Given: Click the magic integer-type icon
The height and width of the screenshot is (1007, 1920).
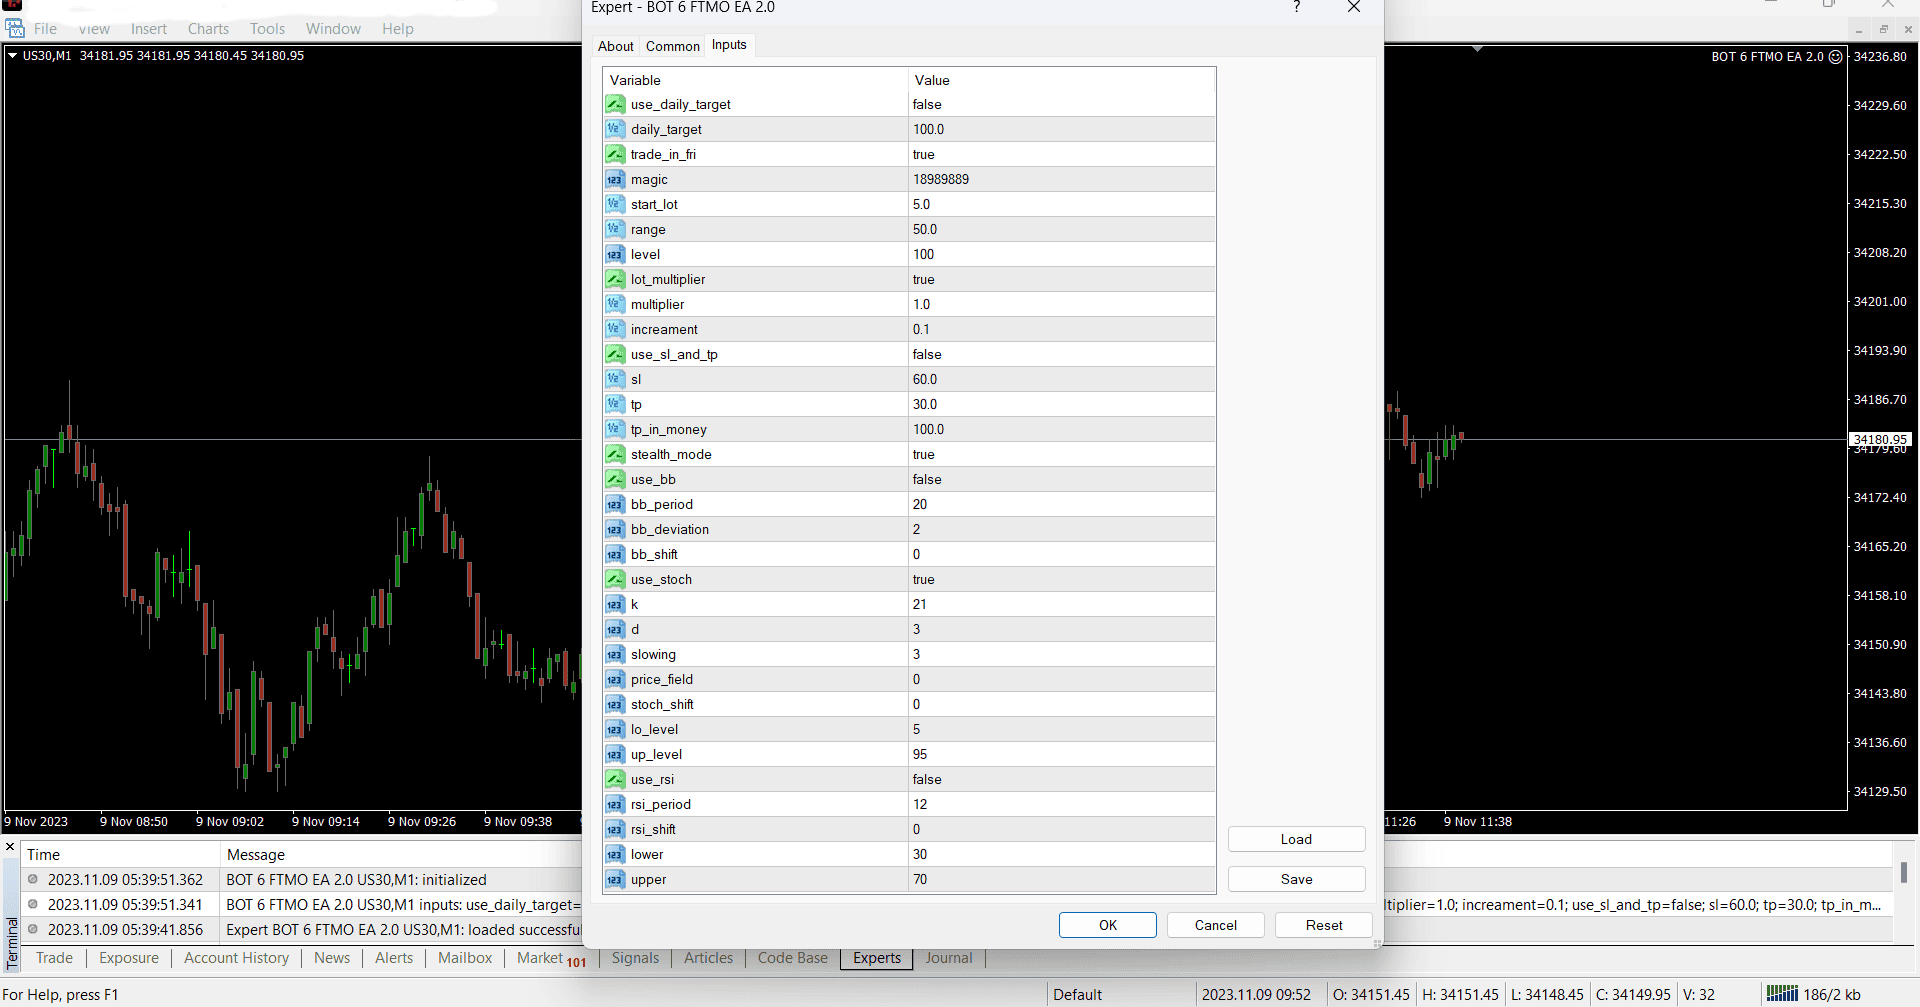Looking at the screenshot, I should click(615, 179).
